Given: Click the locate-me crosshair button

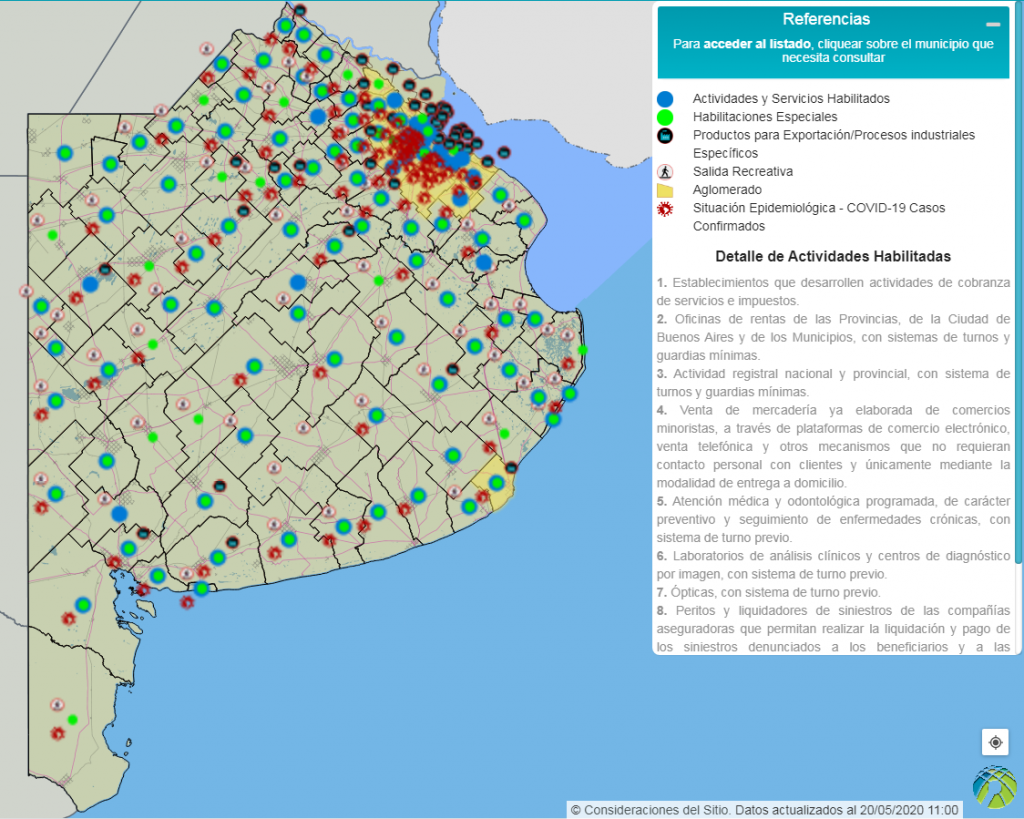Looking at the screenshot, I should click(995, 743).
